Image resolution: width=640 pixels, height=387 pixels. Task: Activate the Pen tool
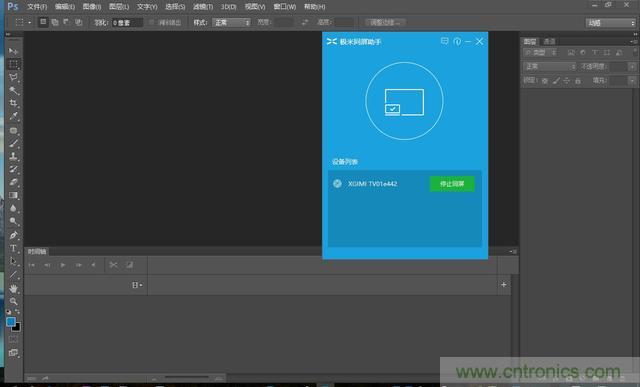click(13, 235)
